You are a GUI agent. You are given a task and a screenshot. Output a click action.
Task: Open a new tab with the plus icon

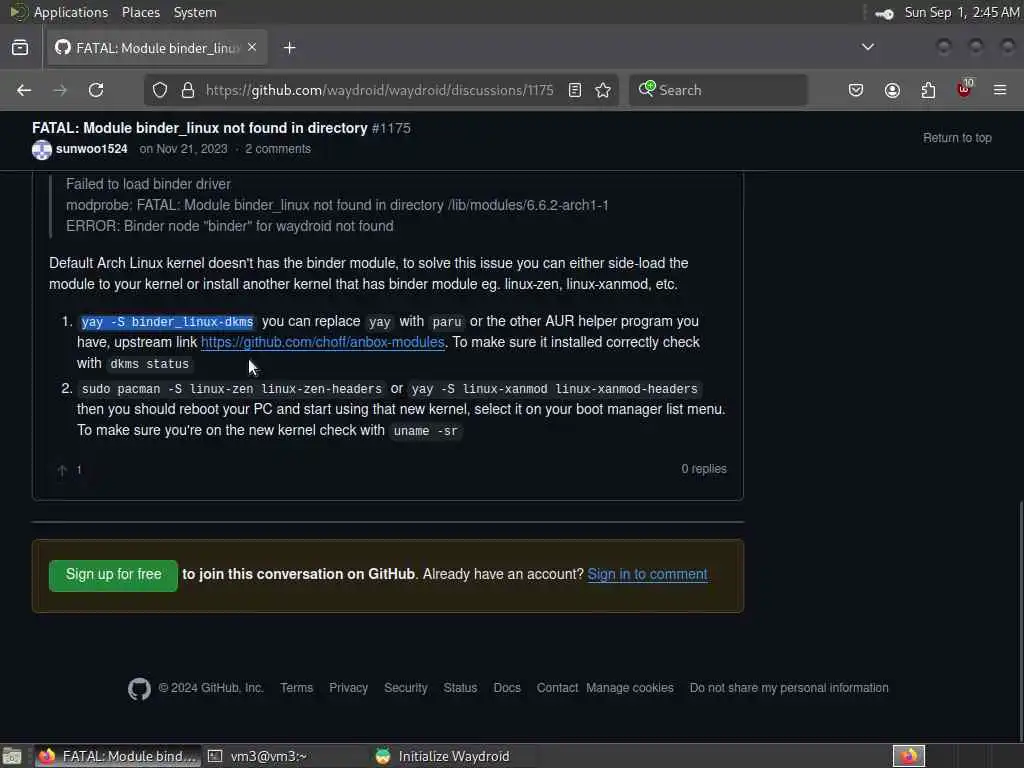pos(289,48)
